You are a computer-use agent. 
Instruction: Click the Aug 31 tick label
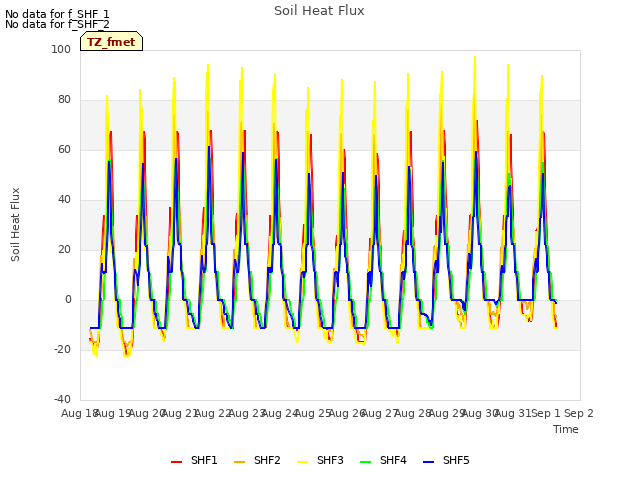[x=513, y=413]
